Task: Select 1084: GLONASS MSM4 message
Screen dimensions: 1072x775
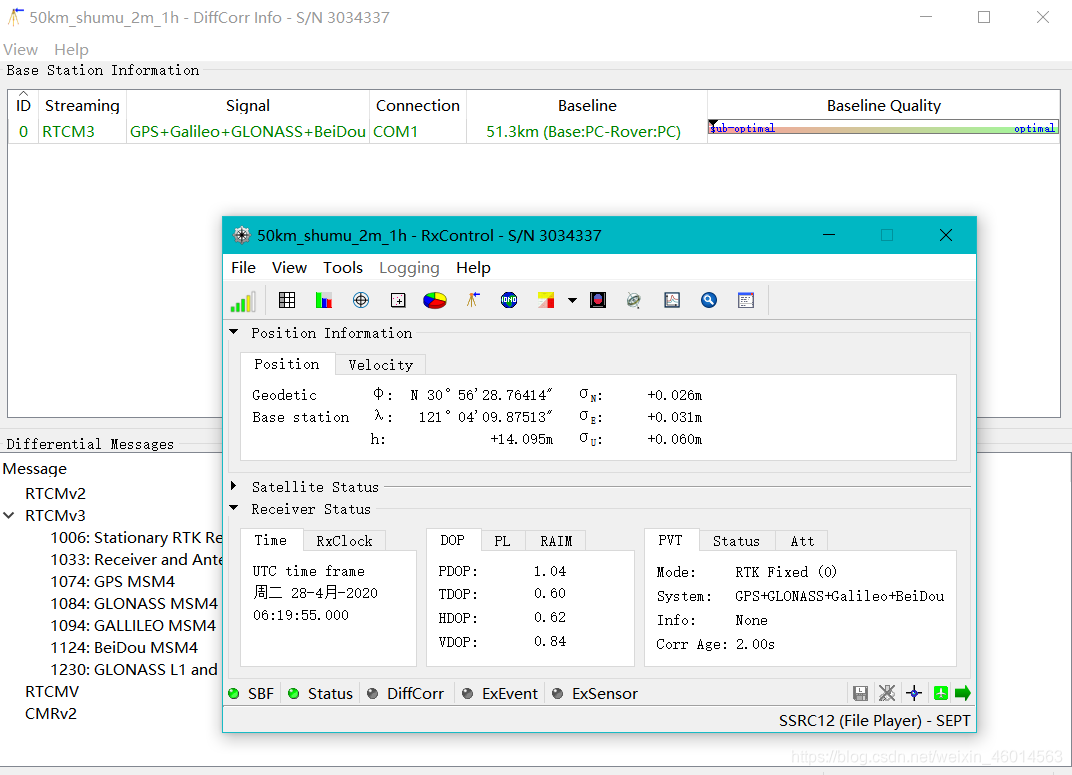Action: [x=134, y=603]
